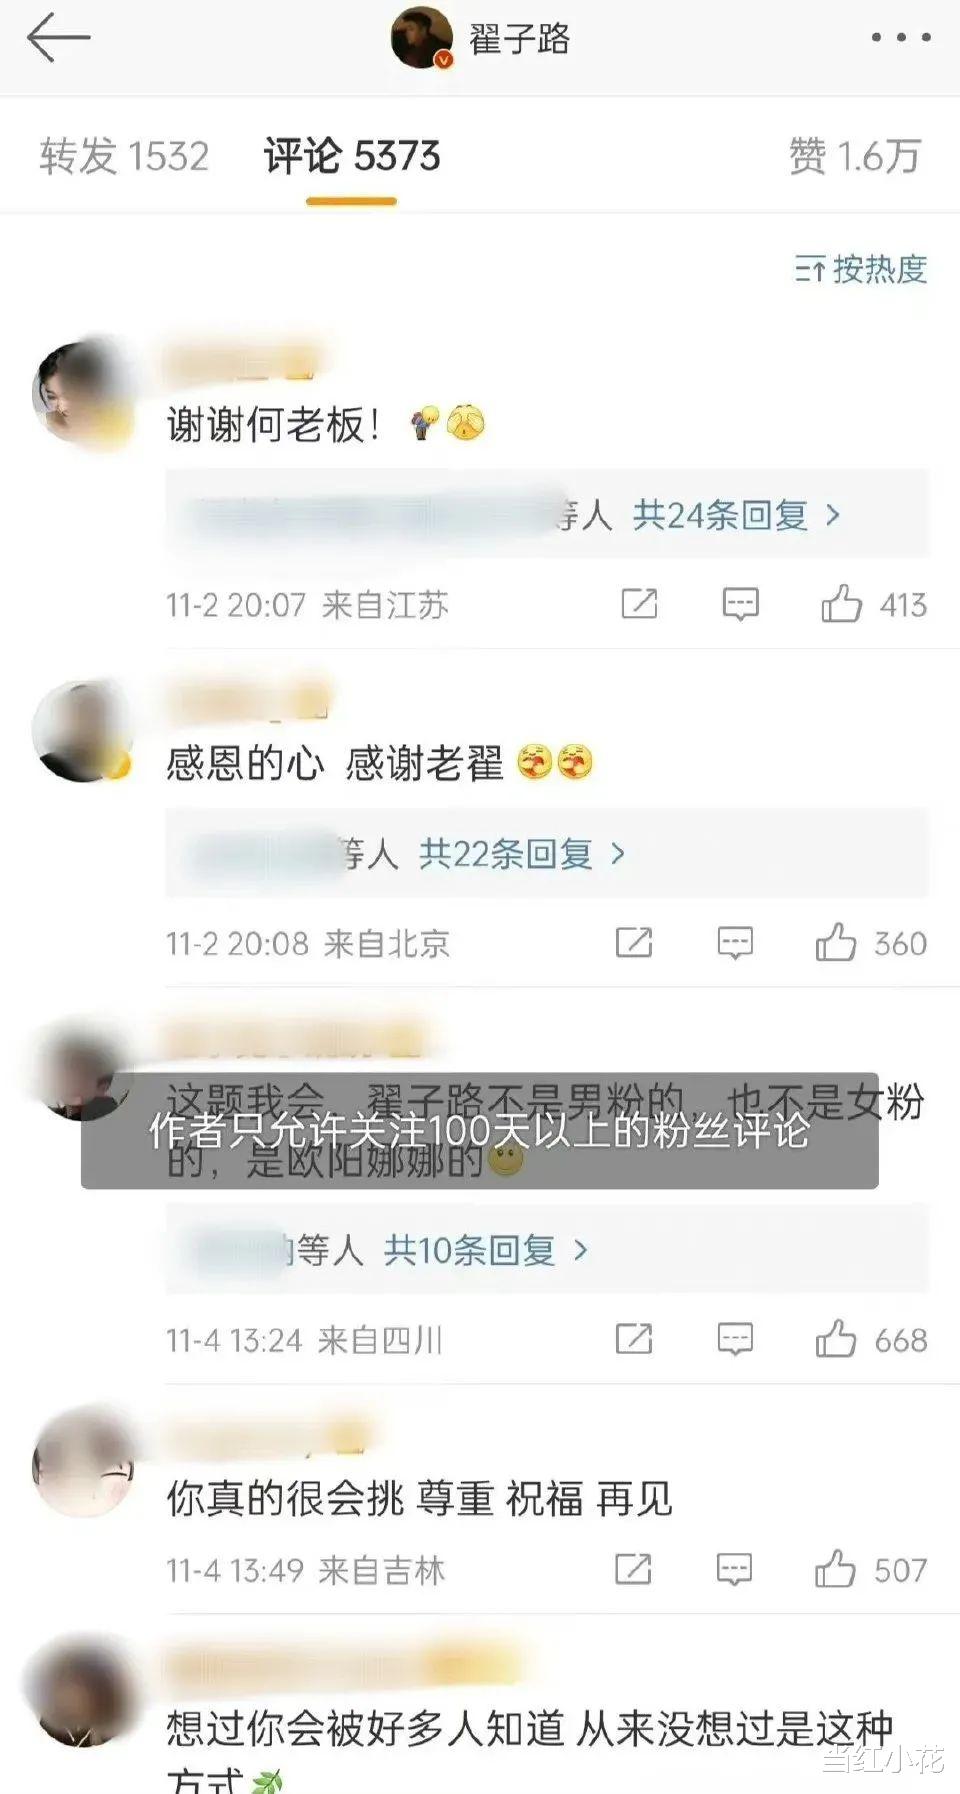Tap the back arrow icon
This screenshot has height=1794, width=960.
[58, 38]
